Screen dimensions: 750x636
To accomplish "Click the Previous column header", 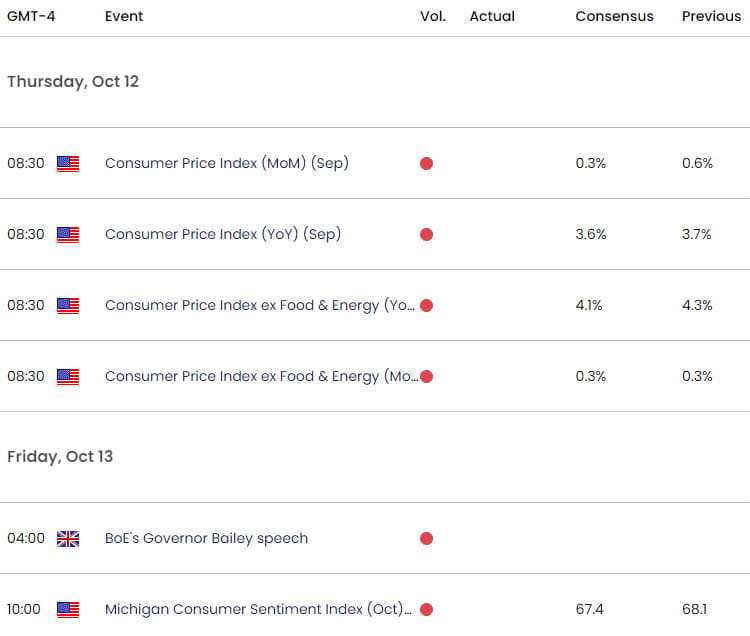I will click(x=711, y=16).
